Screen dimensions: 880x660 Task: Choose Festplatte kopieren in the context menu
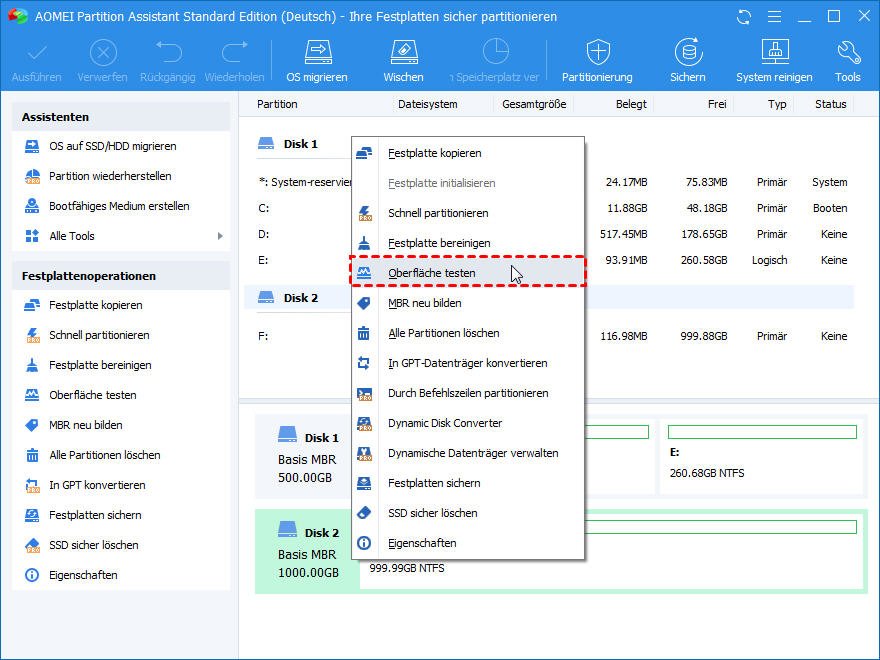pyautogui.click(x=468, y=153)
